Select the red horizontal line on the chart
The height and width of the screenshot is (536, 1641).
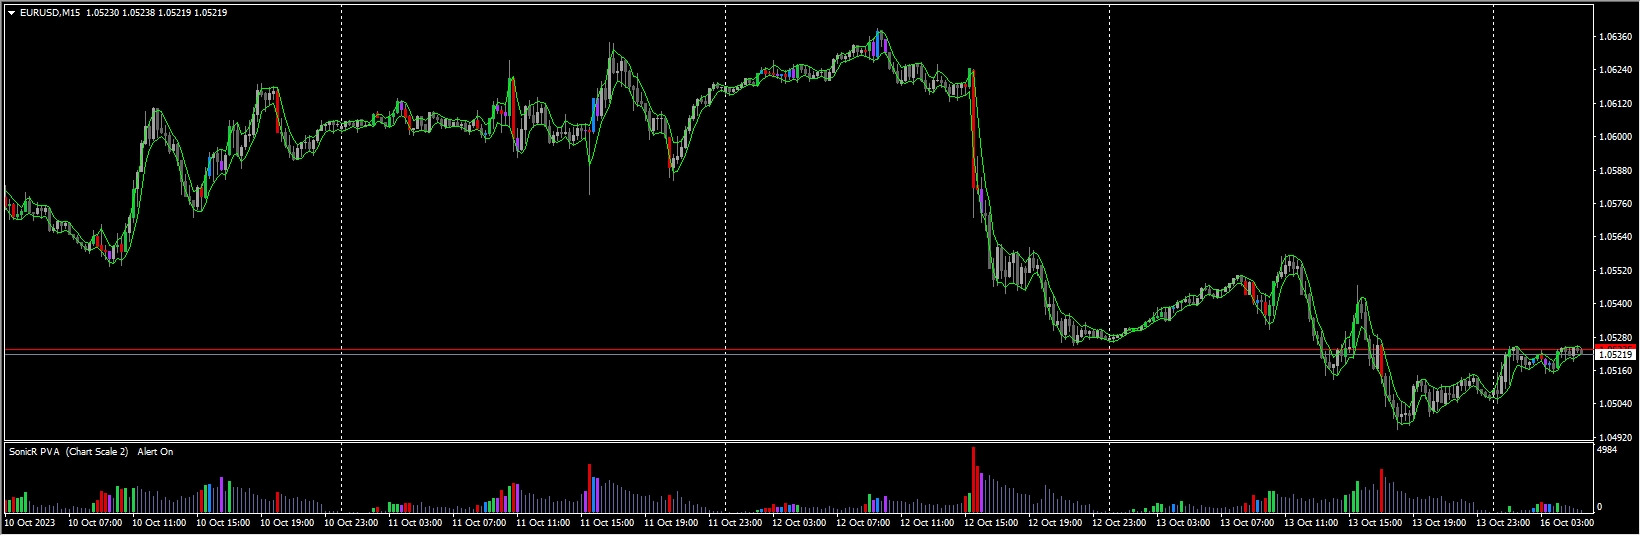pyautogui.click(x=800, y=350)
